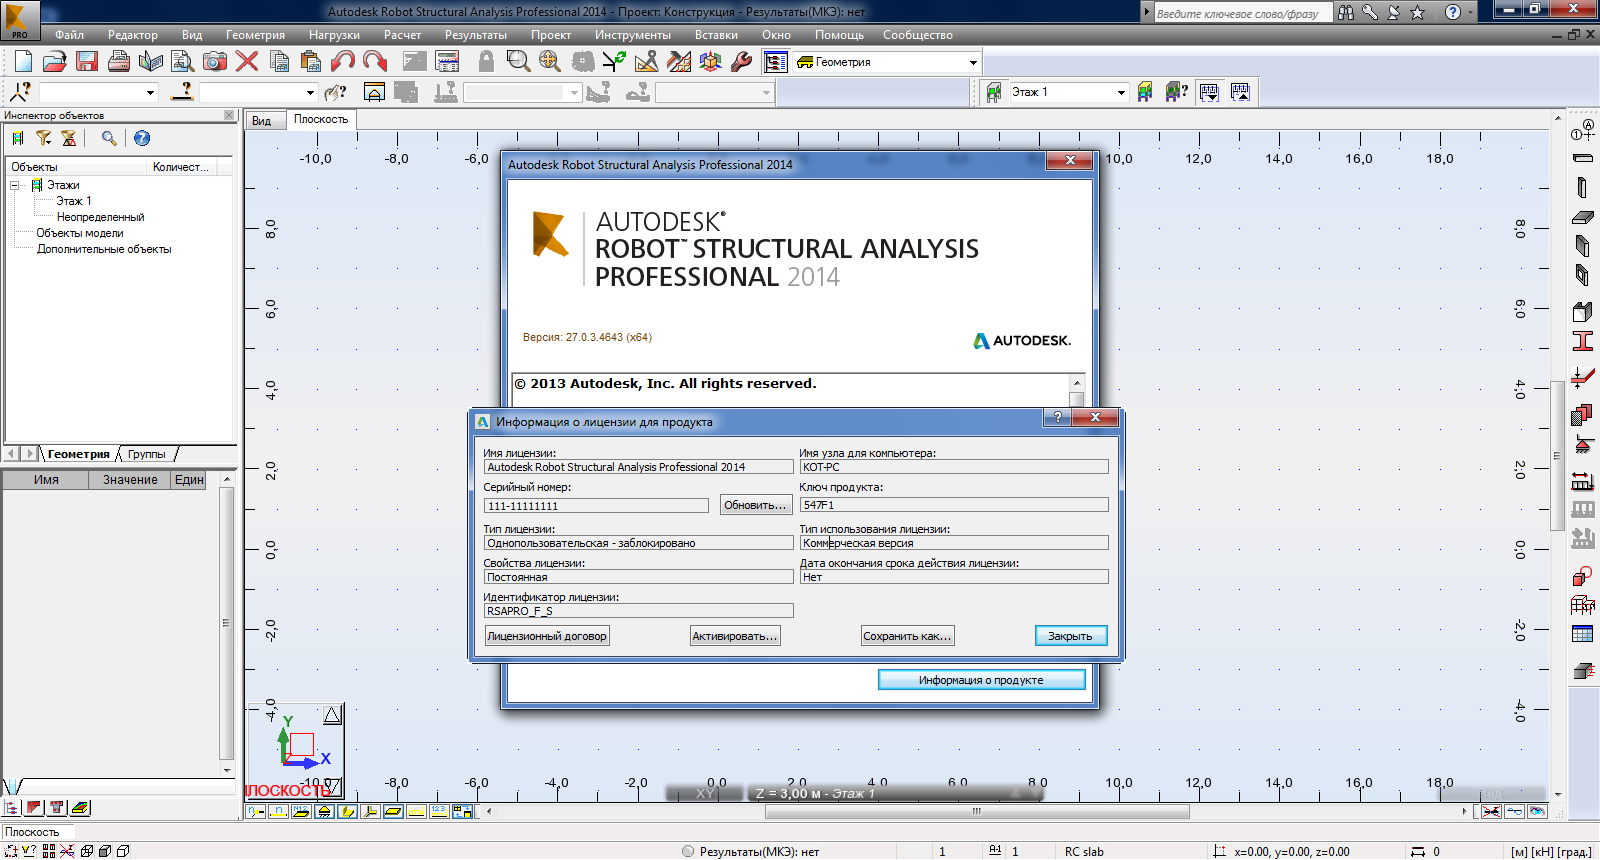This screenshot has height=860, width=1600.
Task: Click the Обновить... button
Action: (x=756, y=505)
